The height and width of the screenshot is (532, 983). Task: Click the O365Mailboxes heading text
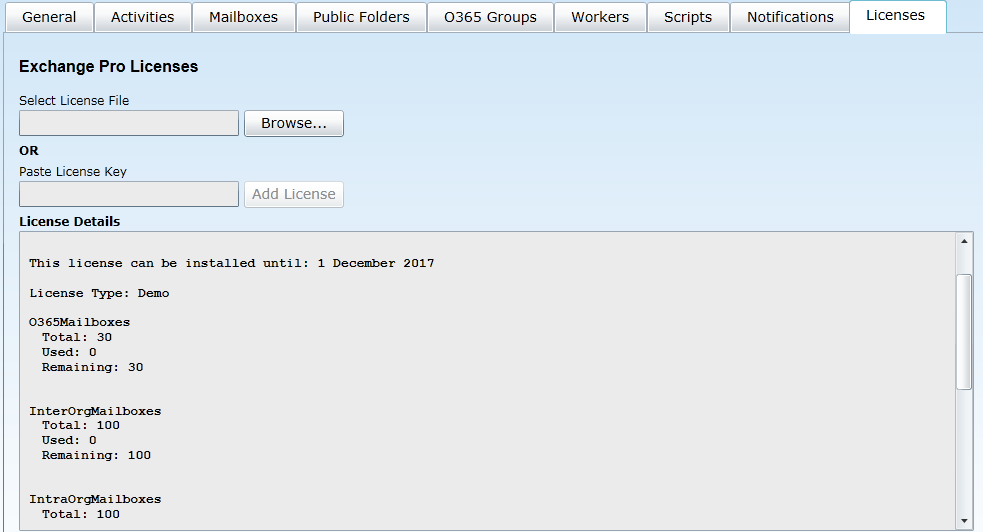point(80,322)
